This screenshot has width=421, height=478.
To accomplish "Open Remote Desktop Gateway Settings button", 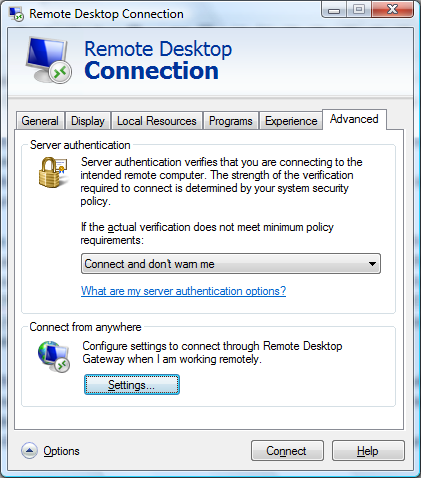I will (x=132, y=385).
